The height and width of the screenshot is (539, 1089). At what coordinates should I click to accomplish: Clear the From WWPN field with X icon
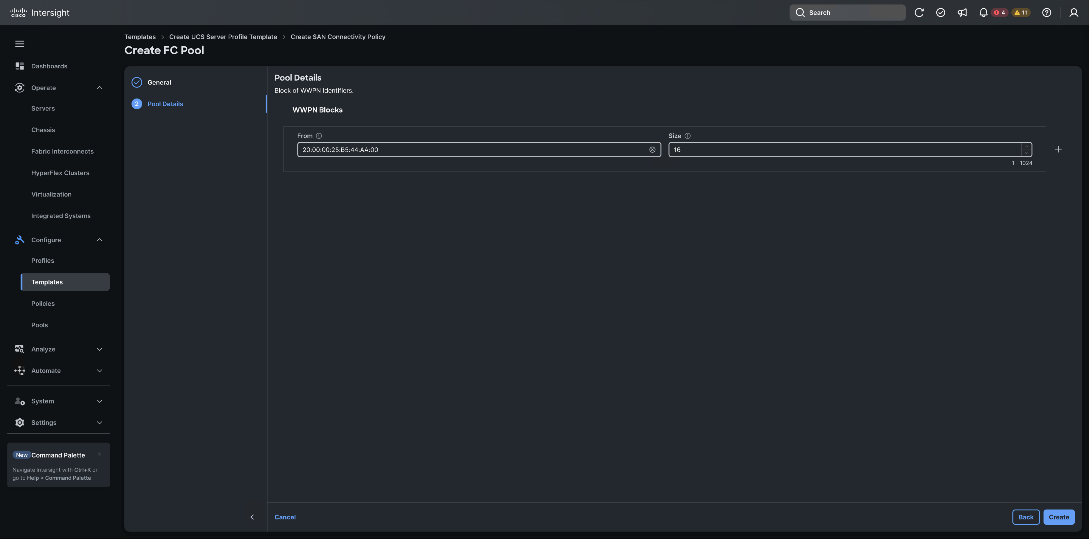point(652,149)
